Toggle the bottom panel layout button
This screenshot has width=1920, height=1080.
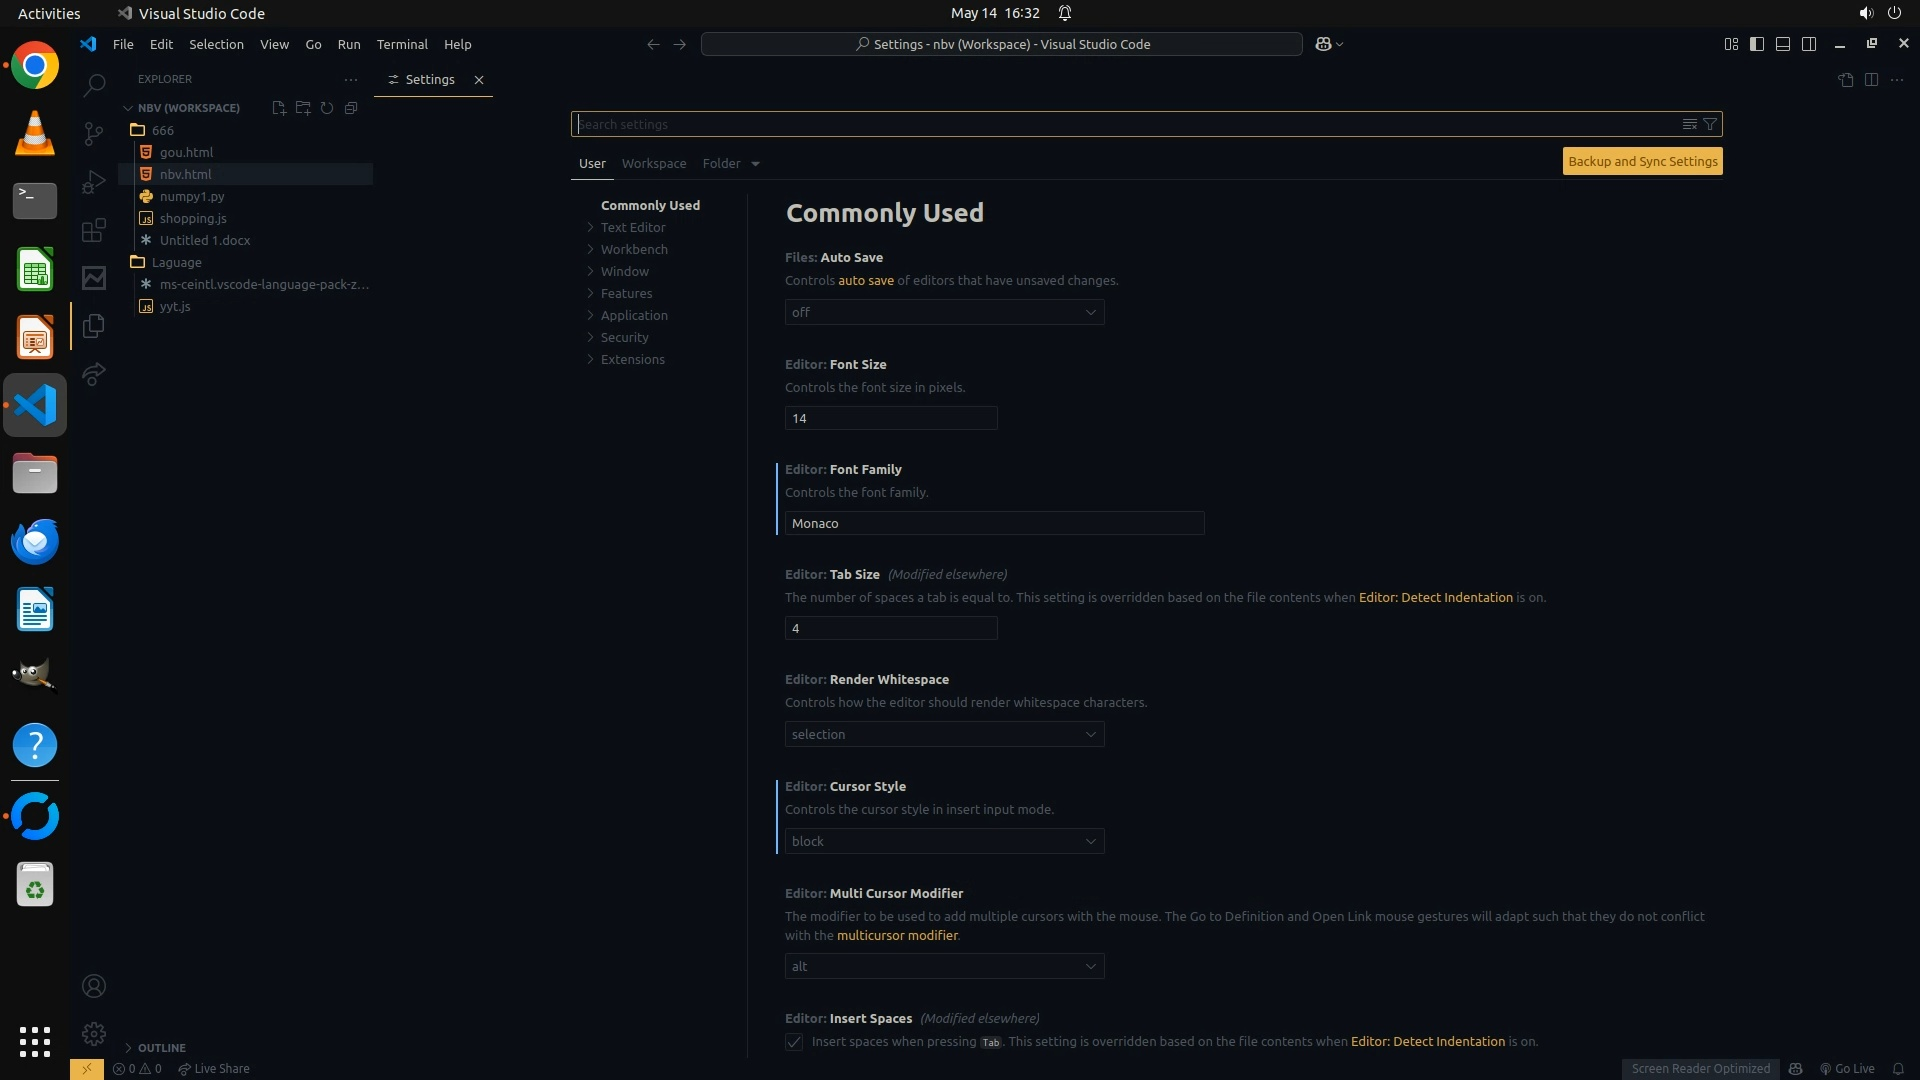click(x=1783, y=44)
